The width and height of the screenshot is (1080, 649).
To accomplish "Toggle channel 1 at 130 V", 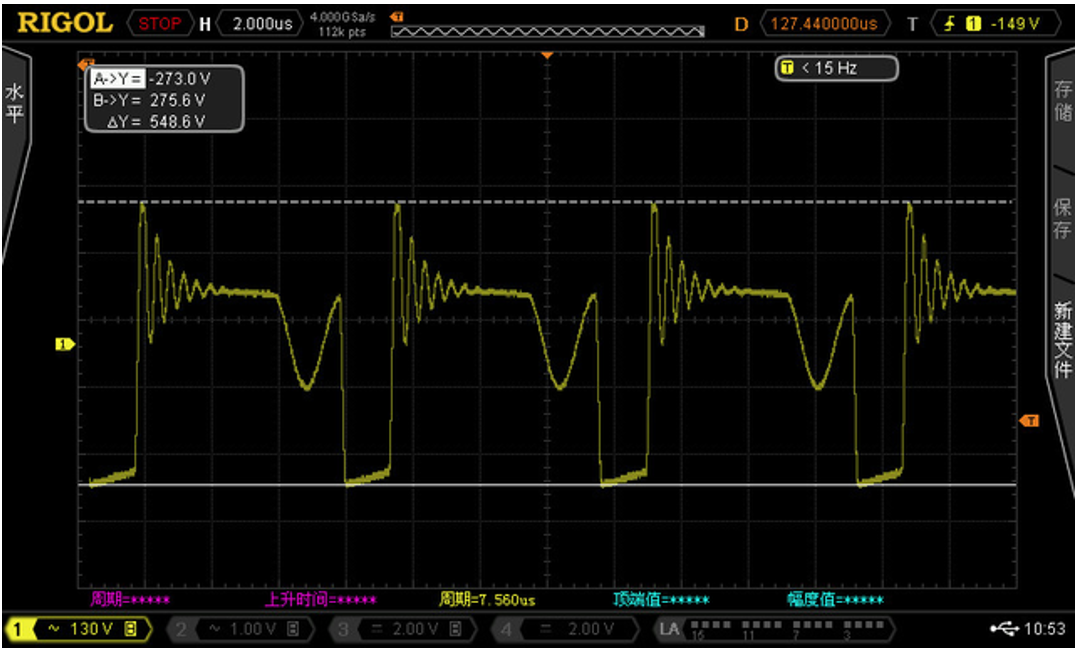I will tap(79, 629).
